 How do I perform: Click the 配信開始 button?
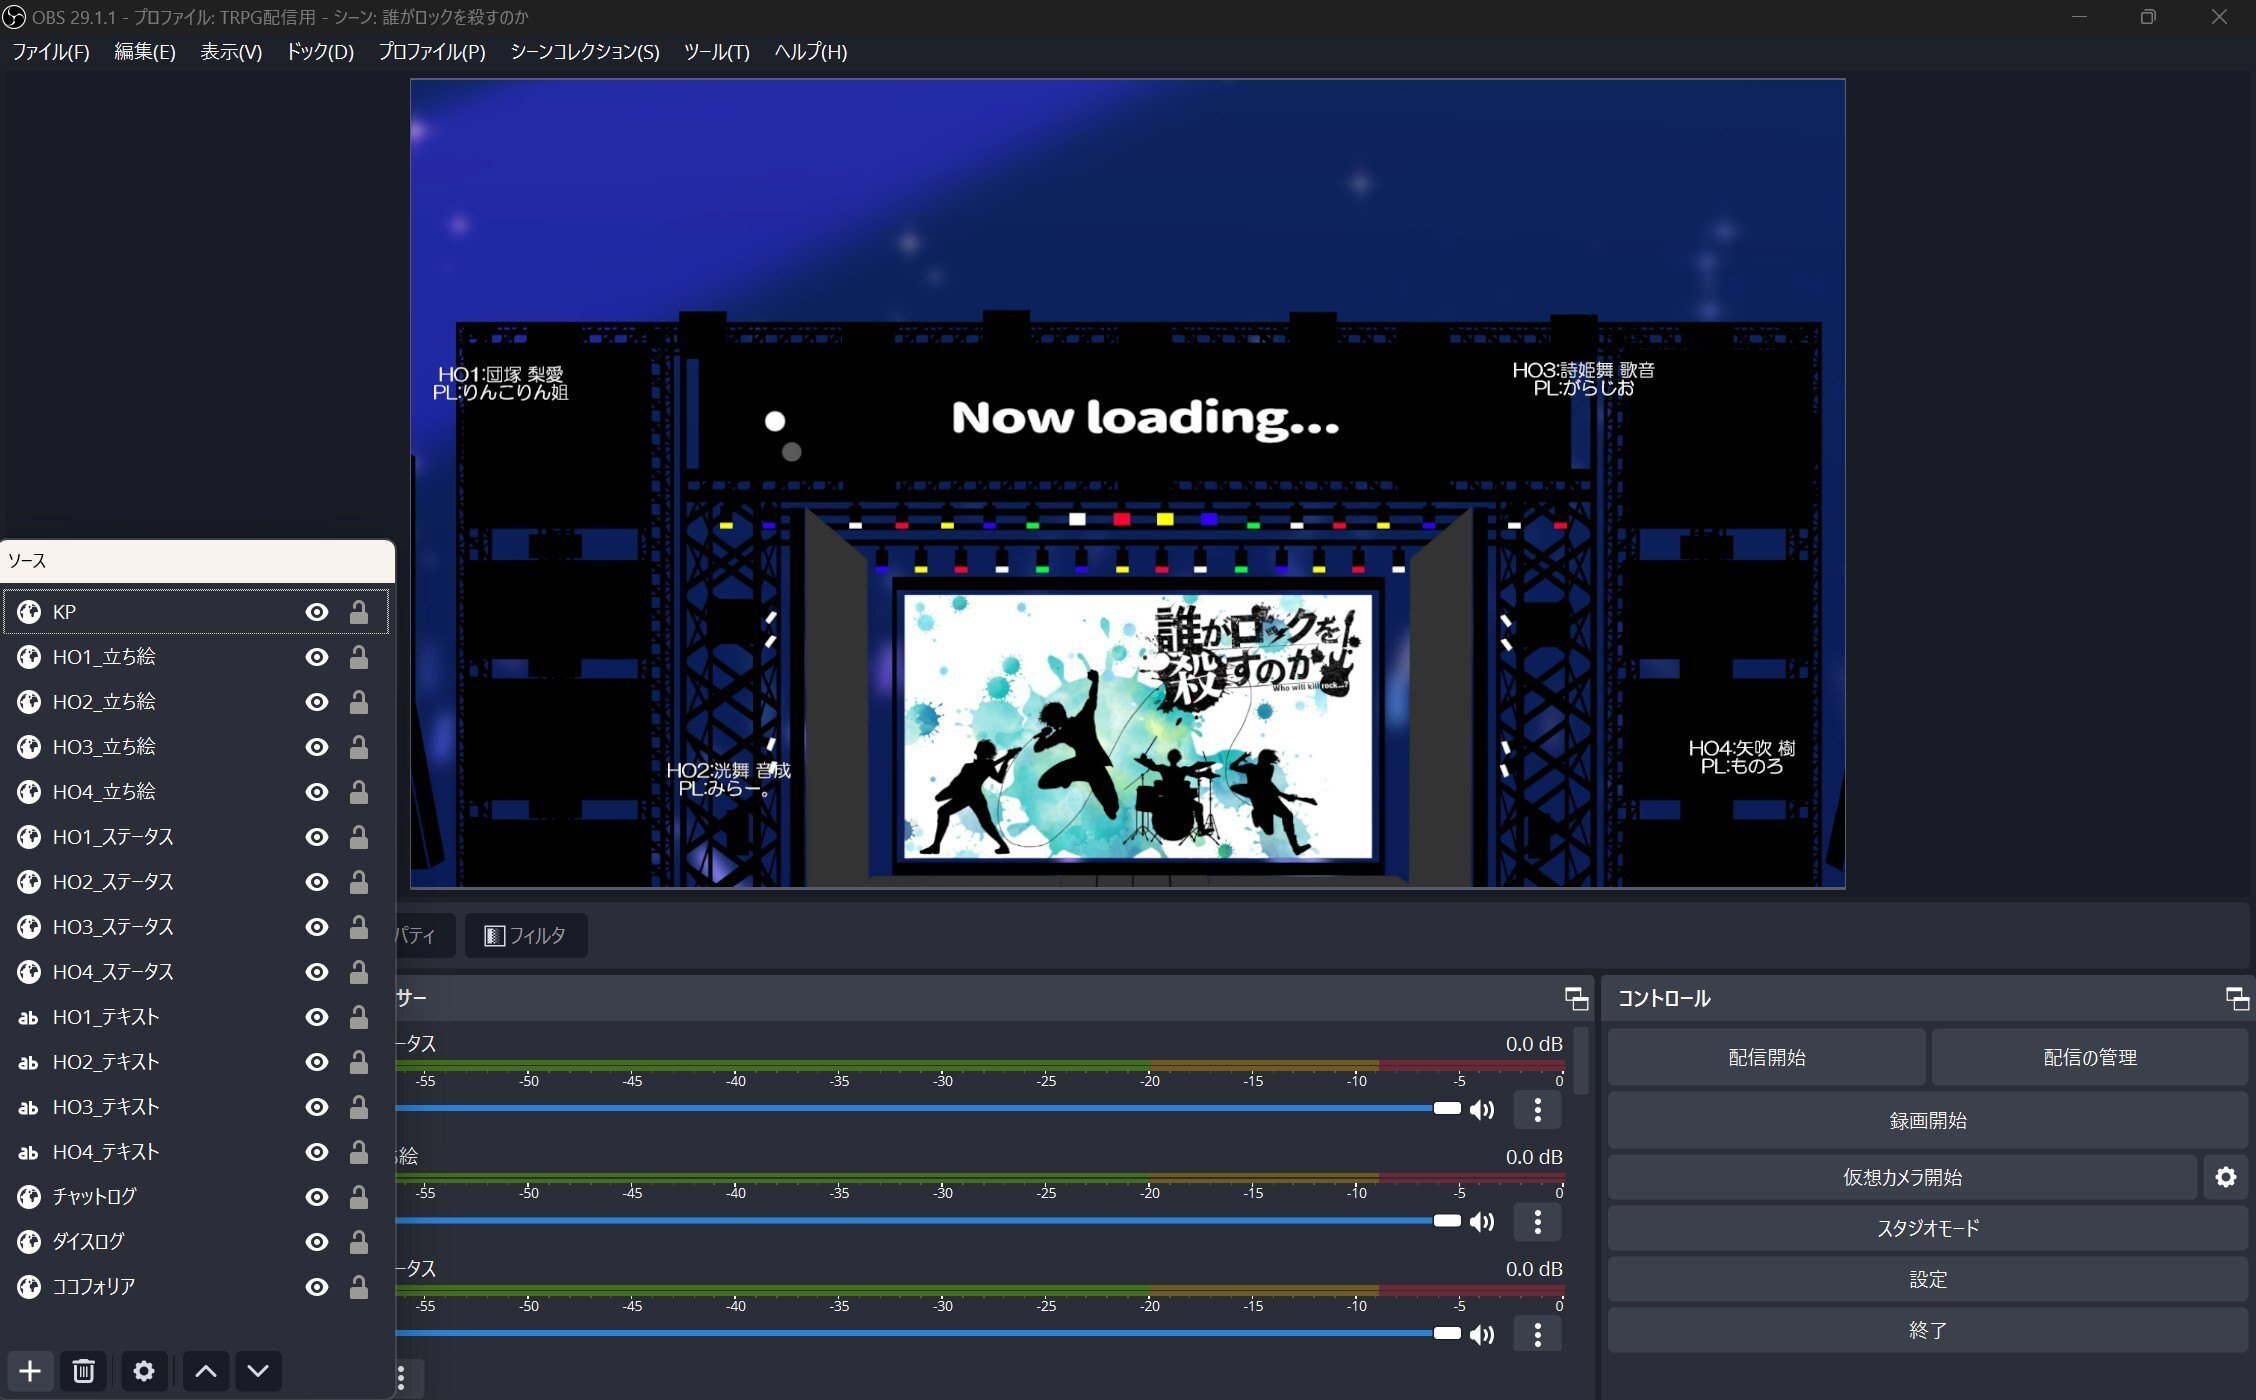[x=1766, y=1057]
